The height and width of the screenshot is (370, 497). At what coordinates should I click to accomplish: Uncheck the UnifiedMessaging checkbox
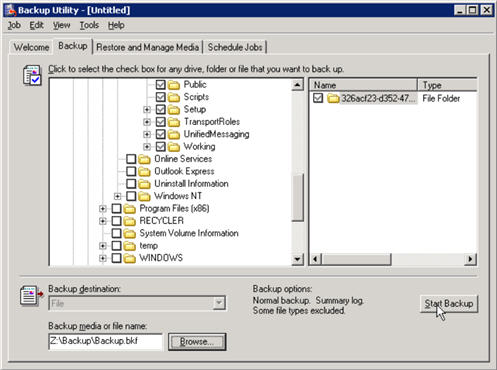161,134
